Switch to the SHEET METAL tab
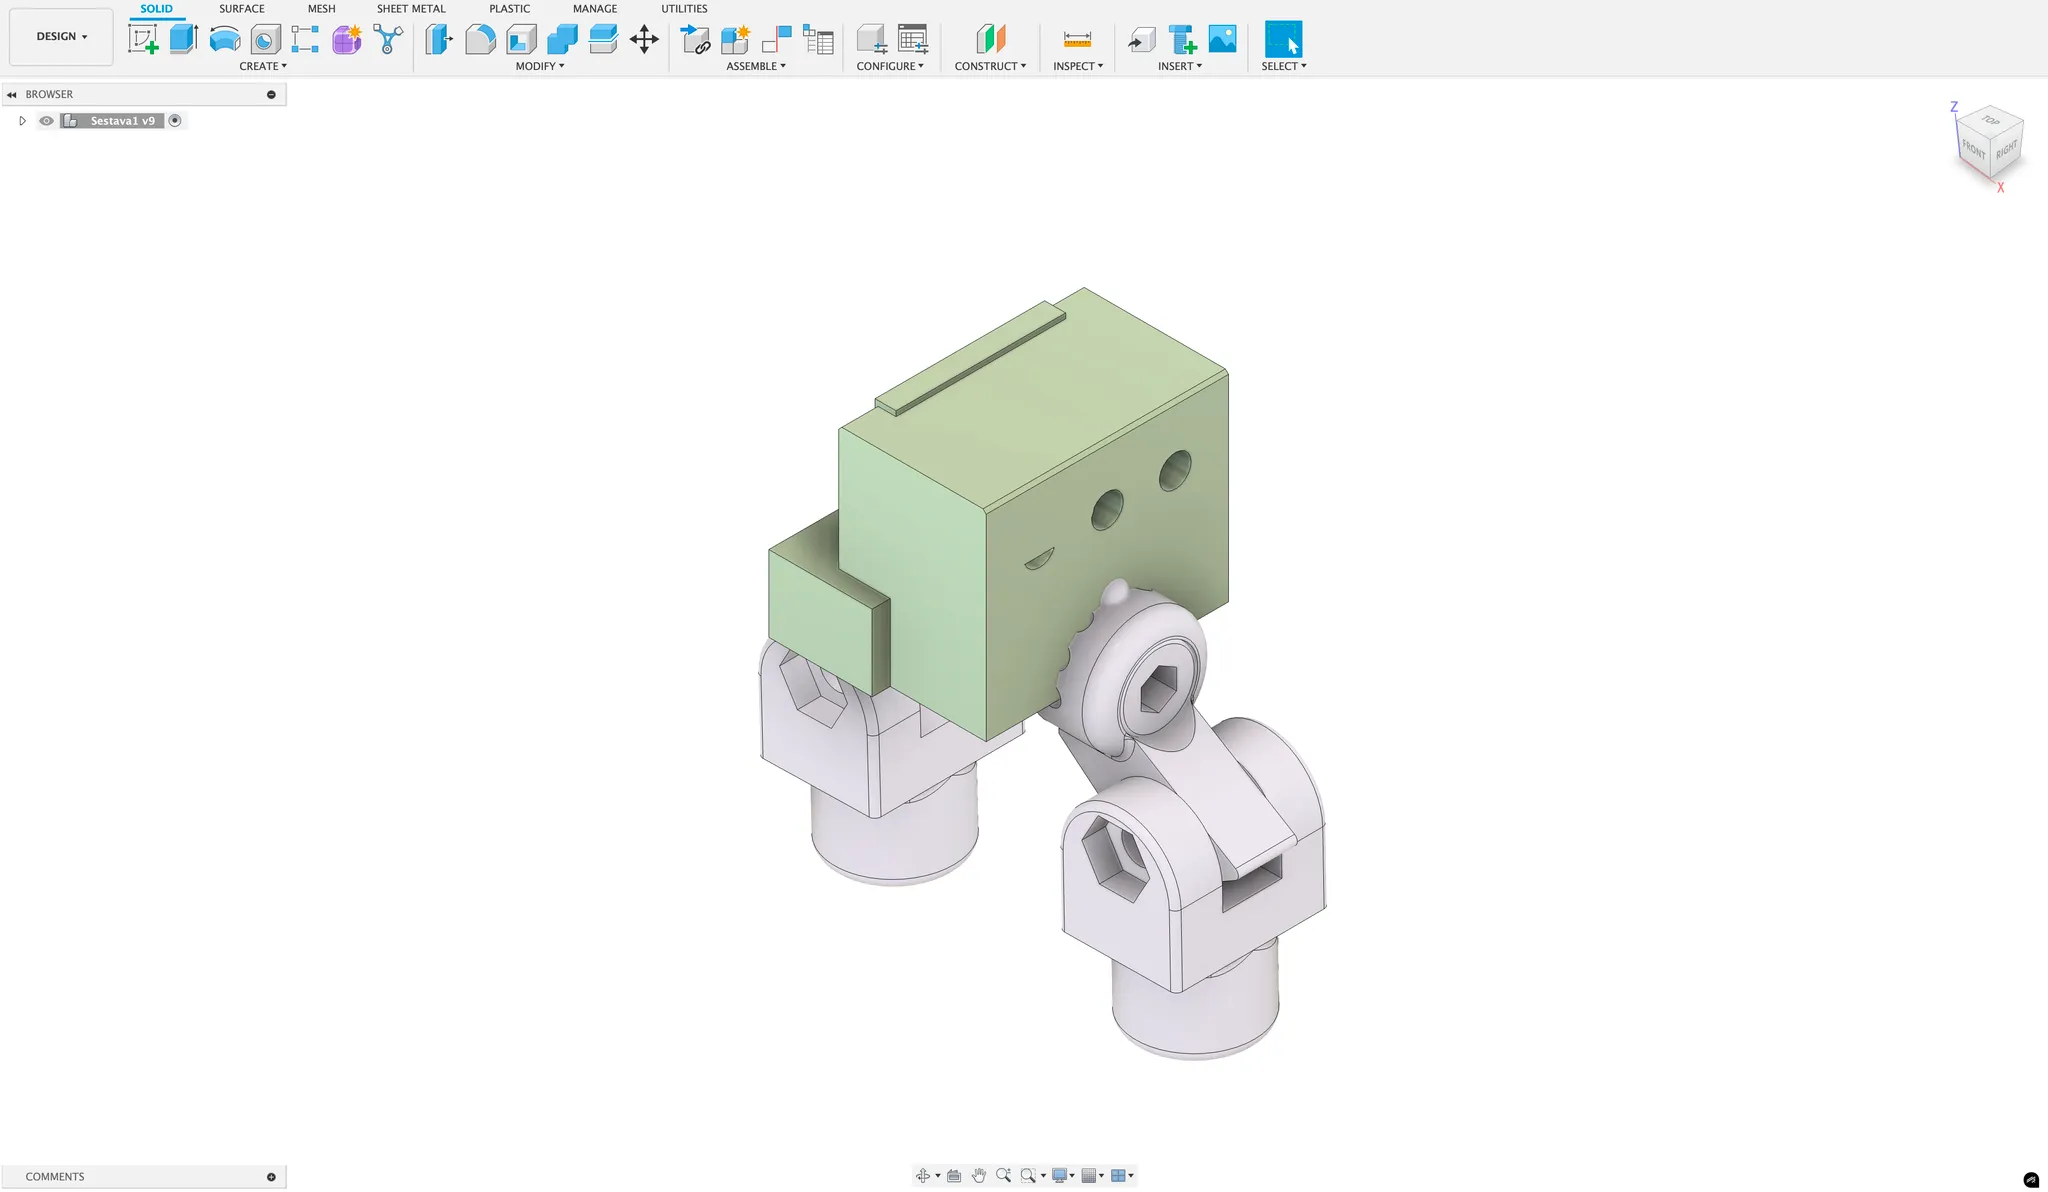This screenshot has width=2048, height=1192. click(x=410, y=9)
